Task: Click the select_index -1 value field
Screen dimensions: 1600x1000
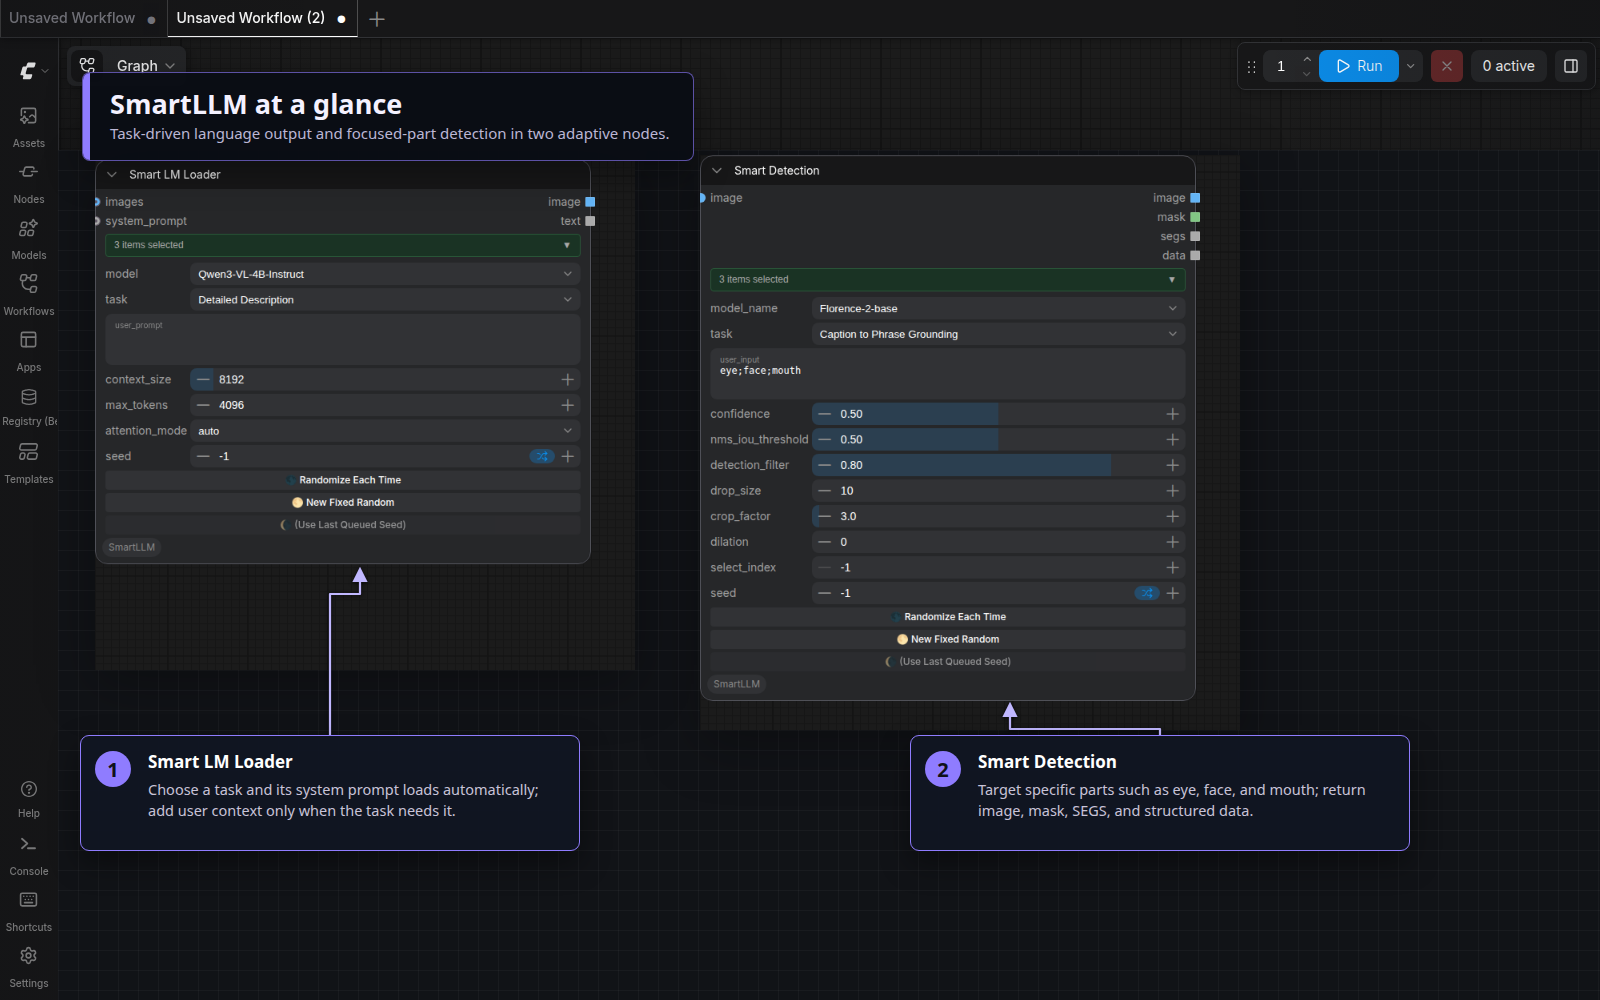Action: (x=998, y=567)
